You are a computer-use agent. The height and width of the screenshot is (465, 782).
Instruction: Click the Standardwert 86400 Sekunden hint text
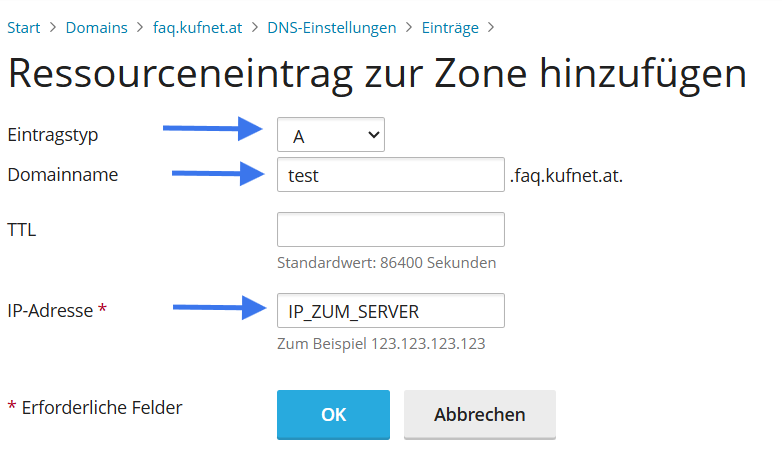coord(386,263)
